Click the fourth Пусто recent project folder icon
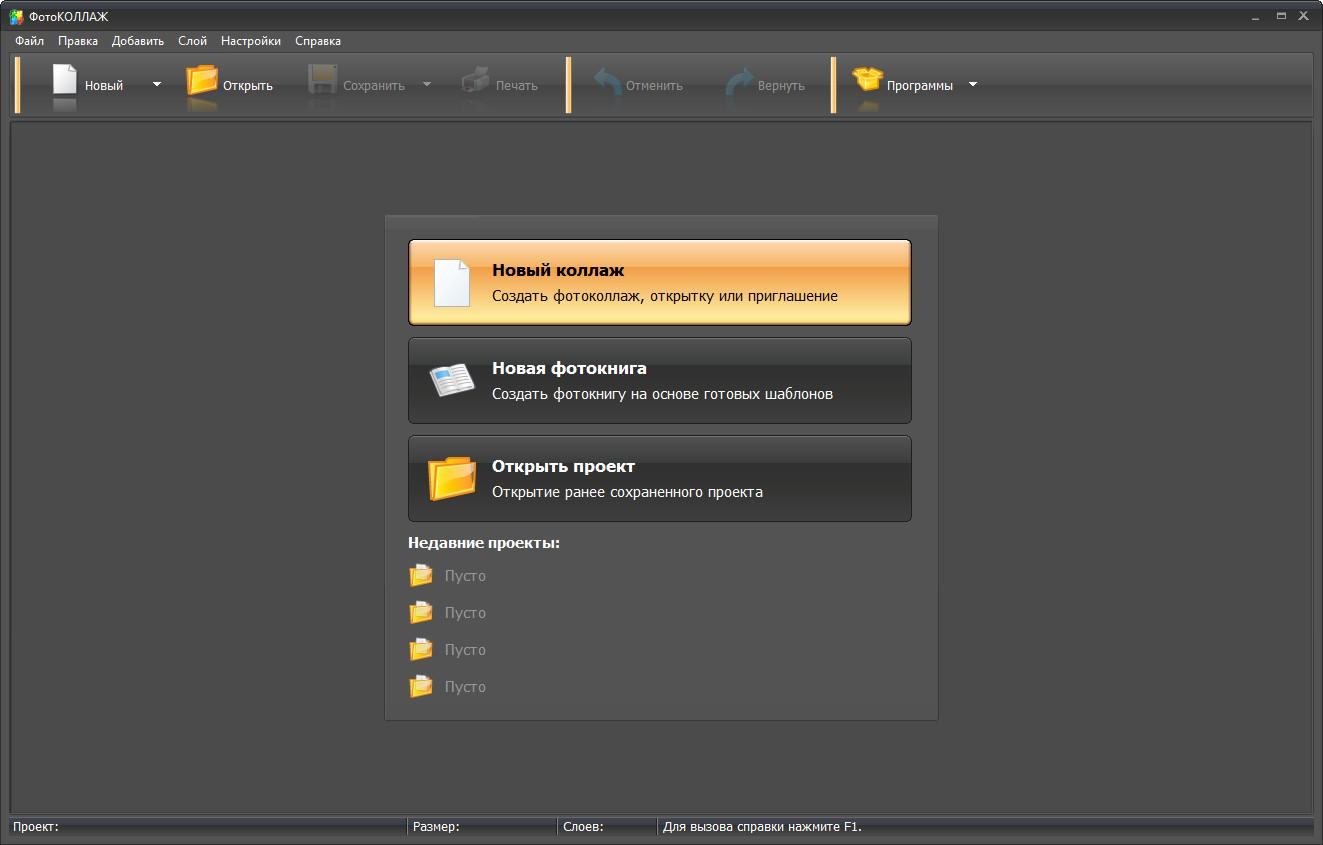Viewport: 1323px width, 845px height. click(421, 686)
